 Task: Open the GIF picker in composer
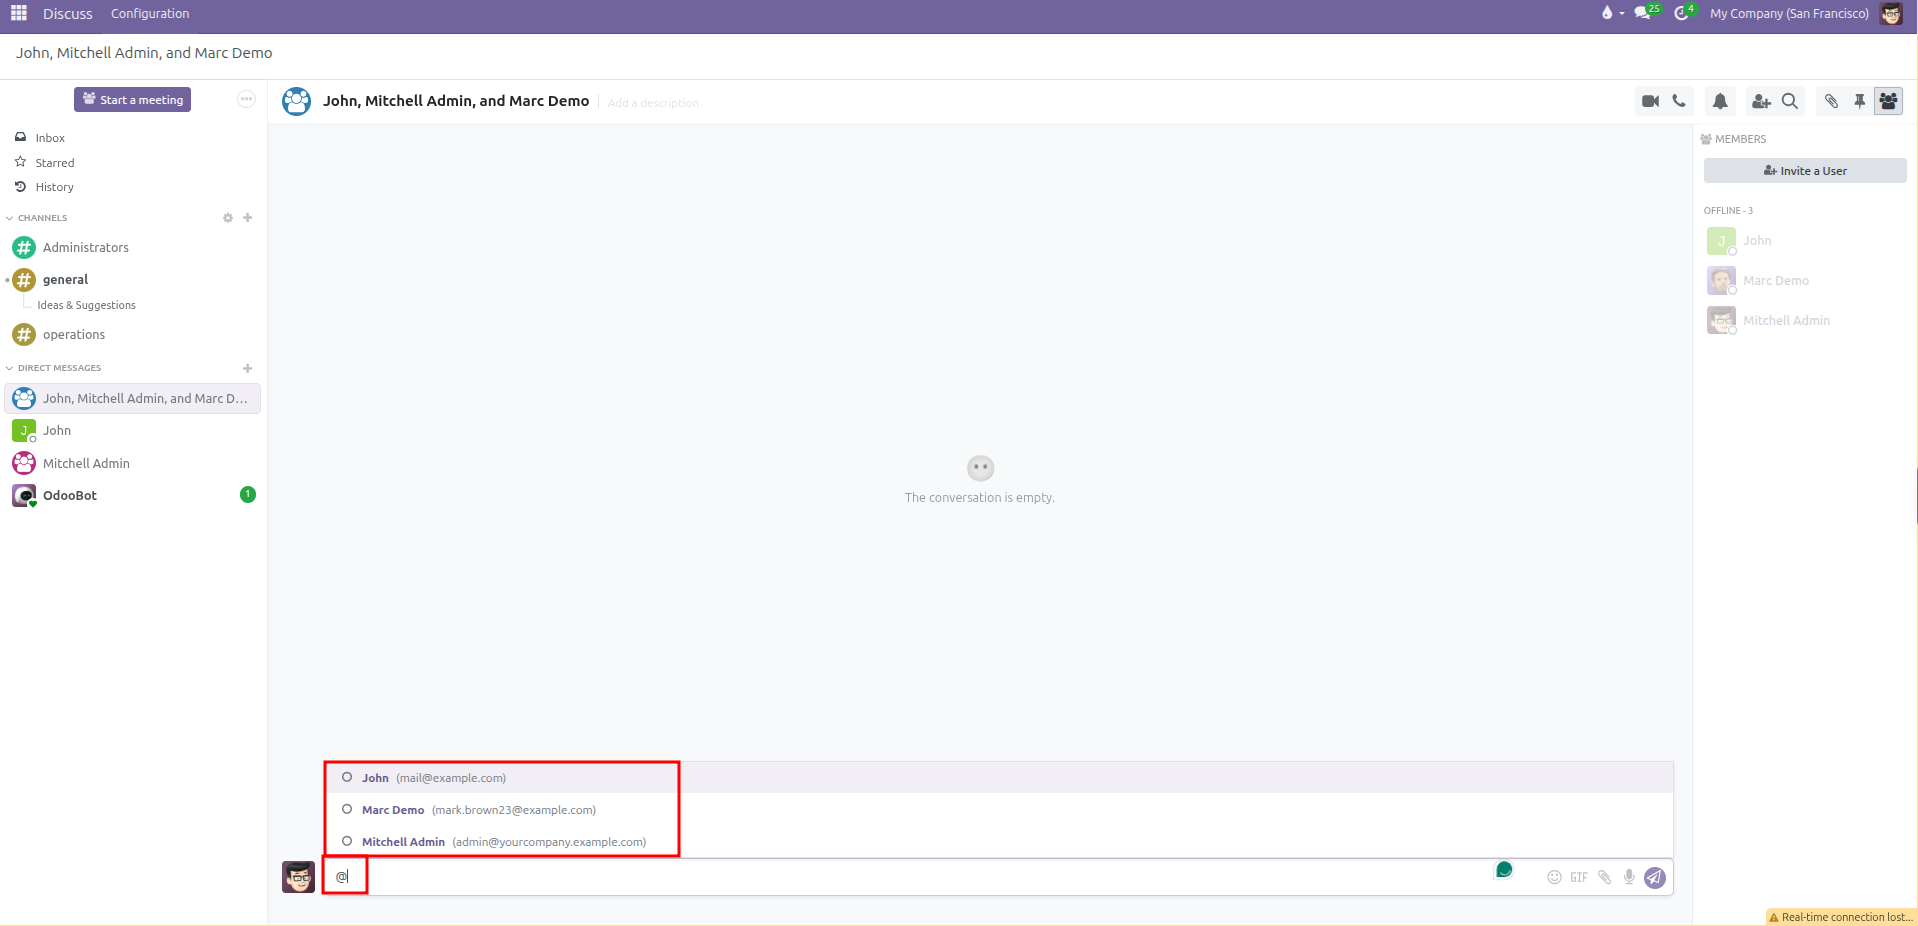(1579, 877)
